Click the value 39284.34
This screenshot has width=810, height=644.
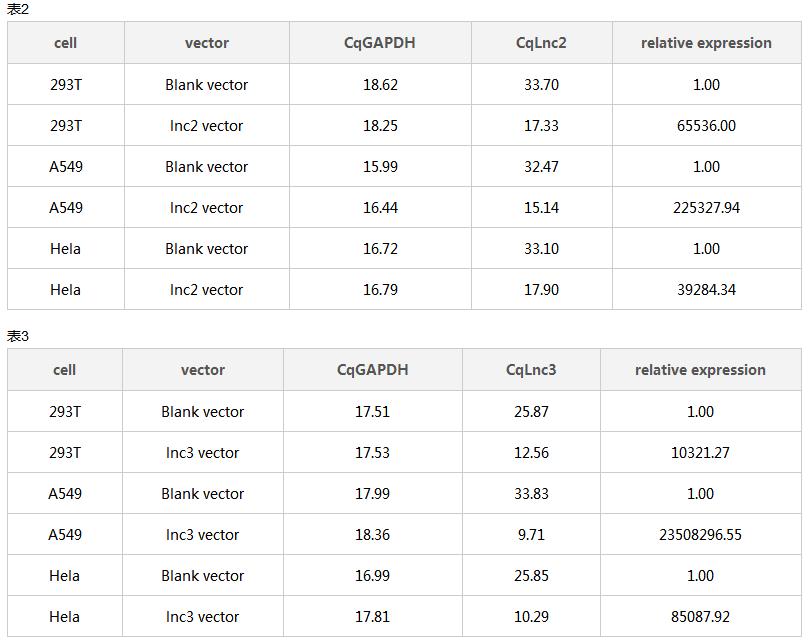(x=706, y=290)
